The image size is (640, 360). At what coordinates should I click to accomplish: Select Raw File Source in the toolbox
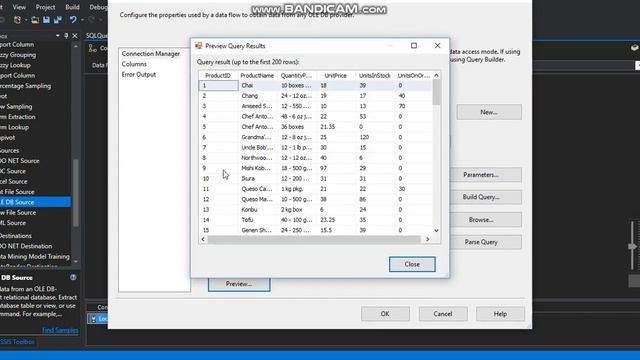click(x=18, y=212)
